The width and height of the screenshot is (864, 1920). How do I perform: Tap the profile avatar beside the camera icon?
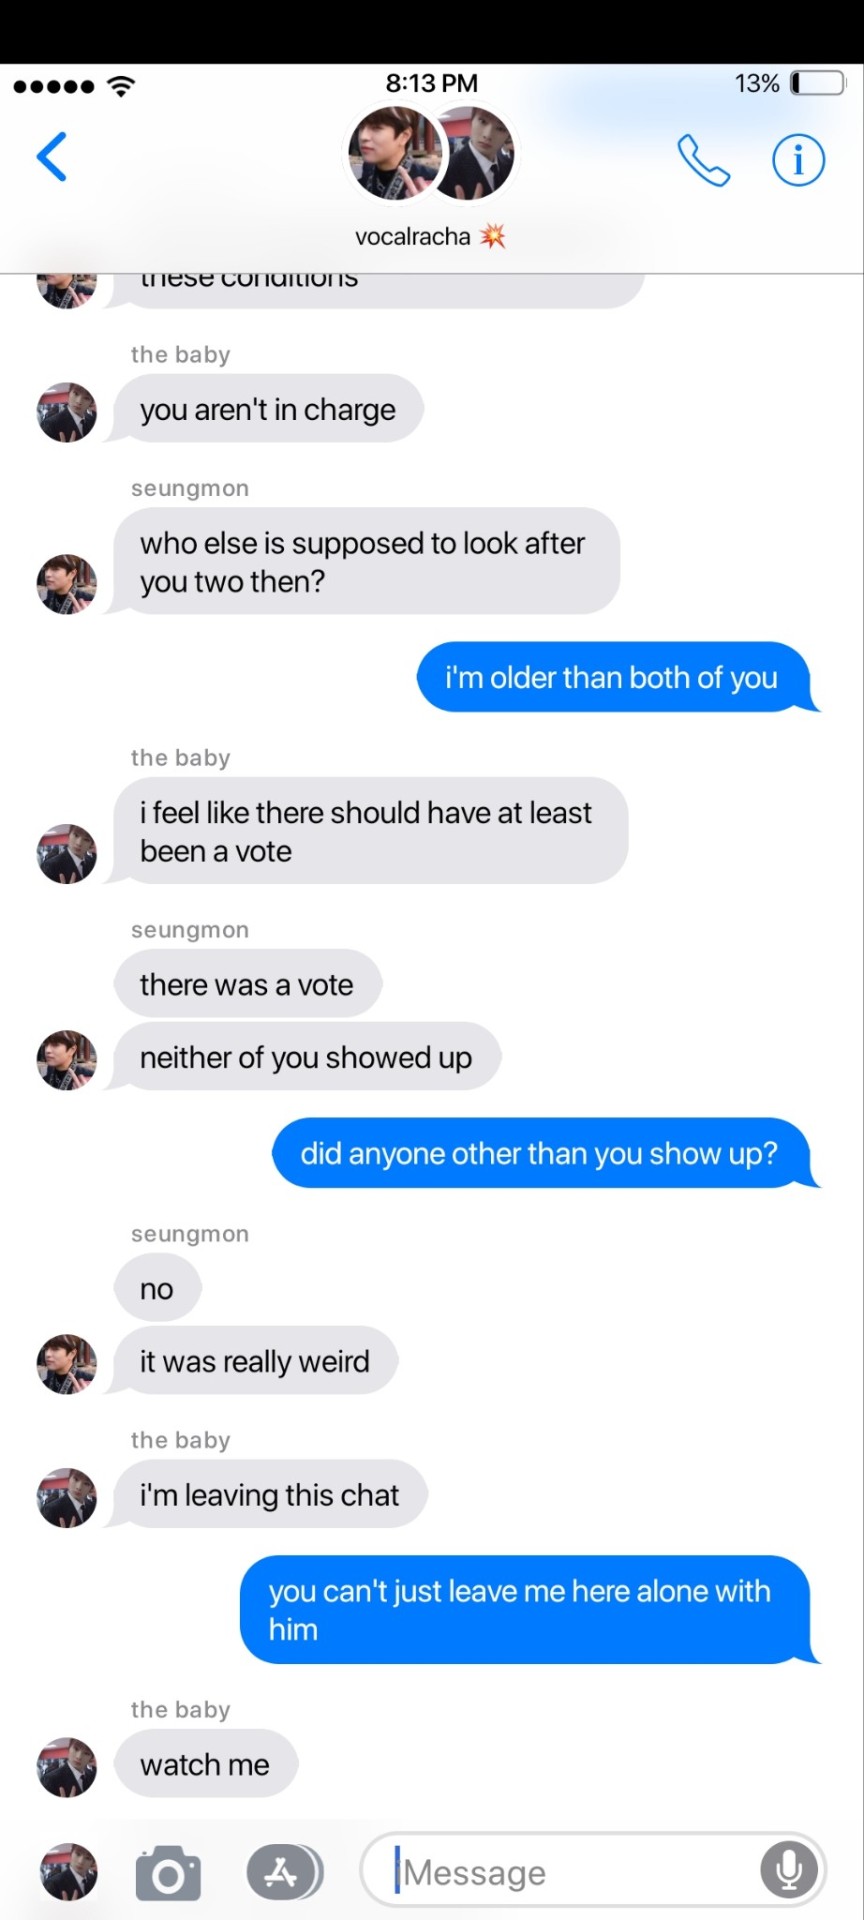pos(68,1872)
